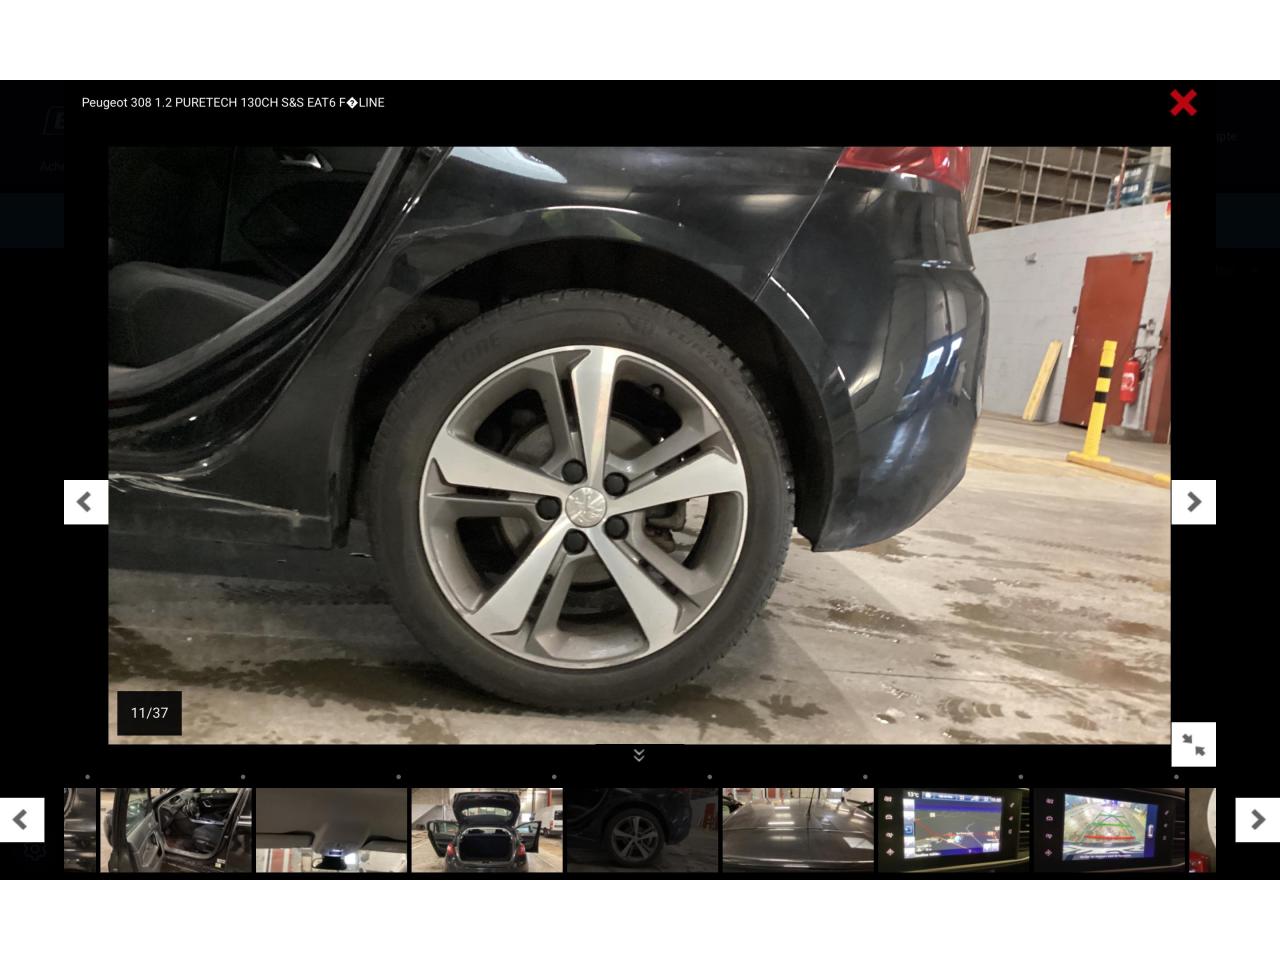Click the main wheel photo
The image size is (1280, 960).
coord(639,445)
